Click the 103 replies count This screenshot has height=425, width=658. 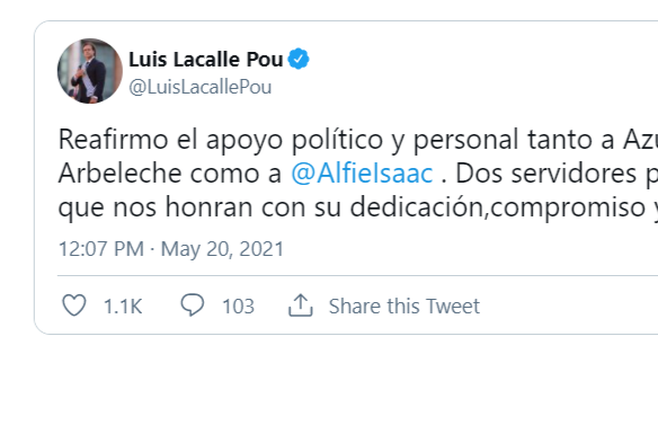[x=238, y=306]
